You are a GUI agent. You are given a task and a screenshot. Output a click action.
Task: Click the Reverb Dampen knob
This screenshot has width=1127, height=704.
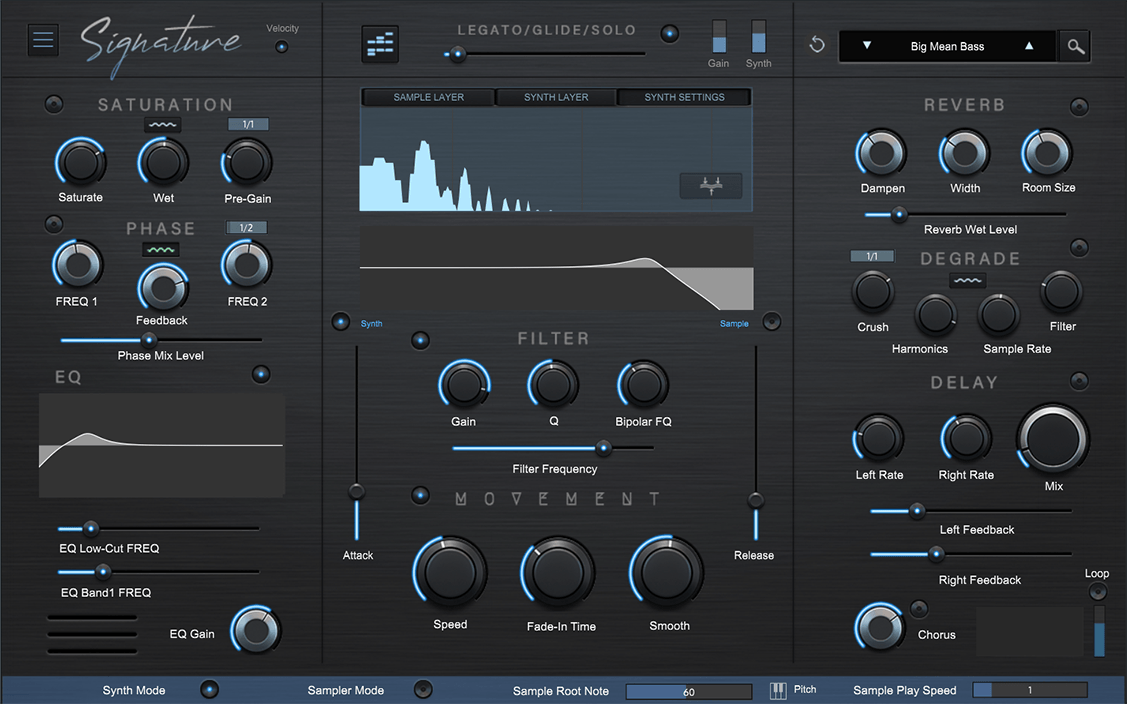(x=881, y=152)
